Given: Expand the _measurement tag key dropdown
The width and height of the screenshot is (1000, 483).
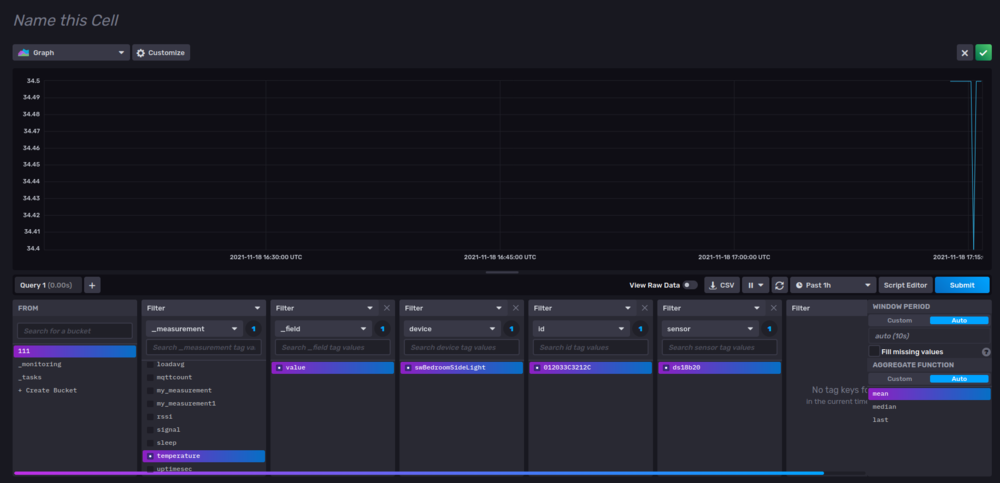Looking at the screenshot, I should click(x=194, y=328).
